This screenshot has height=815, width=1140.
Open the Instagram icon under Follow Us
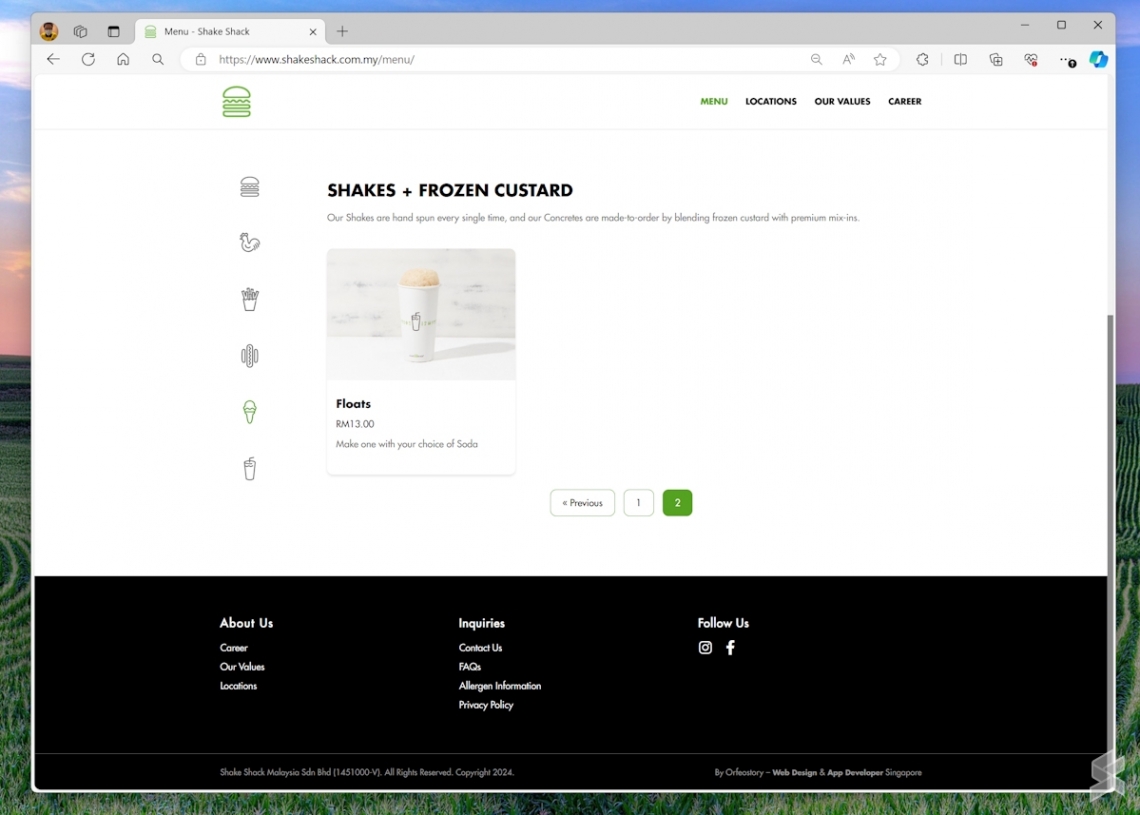point(705,648)
